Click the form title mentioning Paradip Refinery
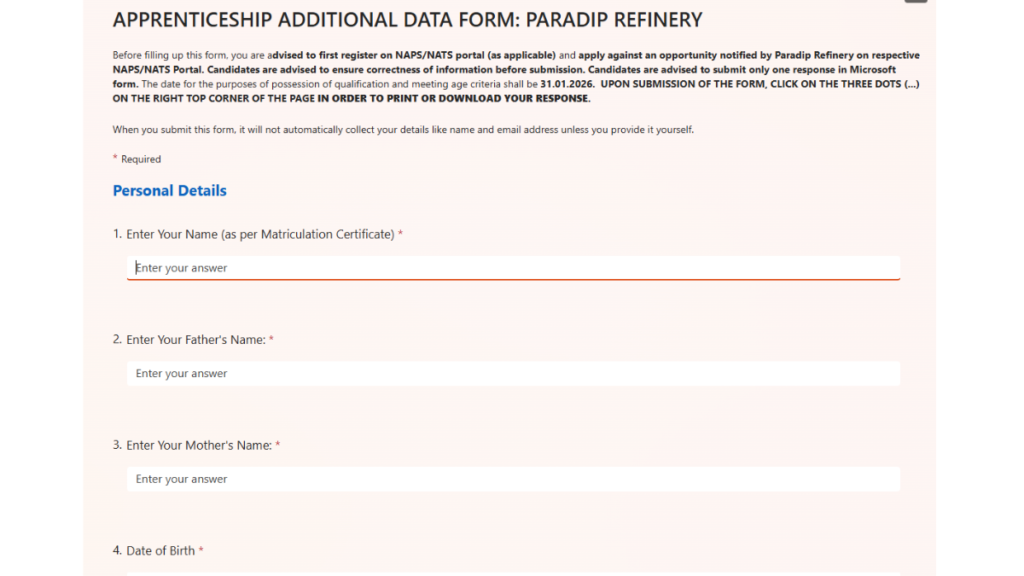This screenshot has width=1024, height=576. (x=407, y=20)
